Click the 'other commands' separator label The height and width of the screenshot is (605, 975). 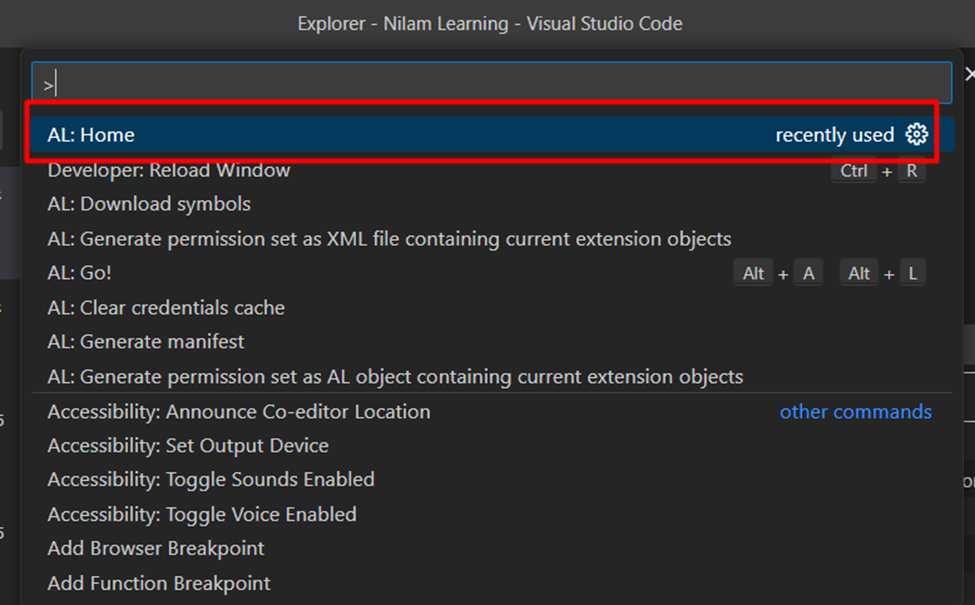tap(856, 412)
